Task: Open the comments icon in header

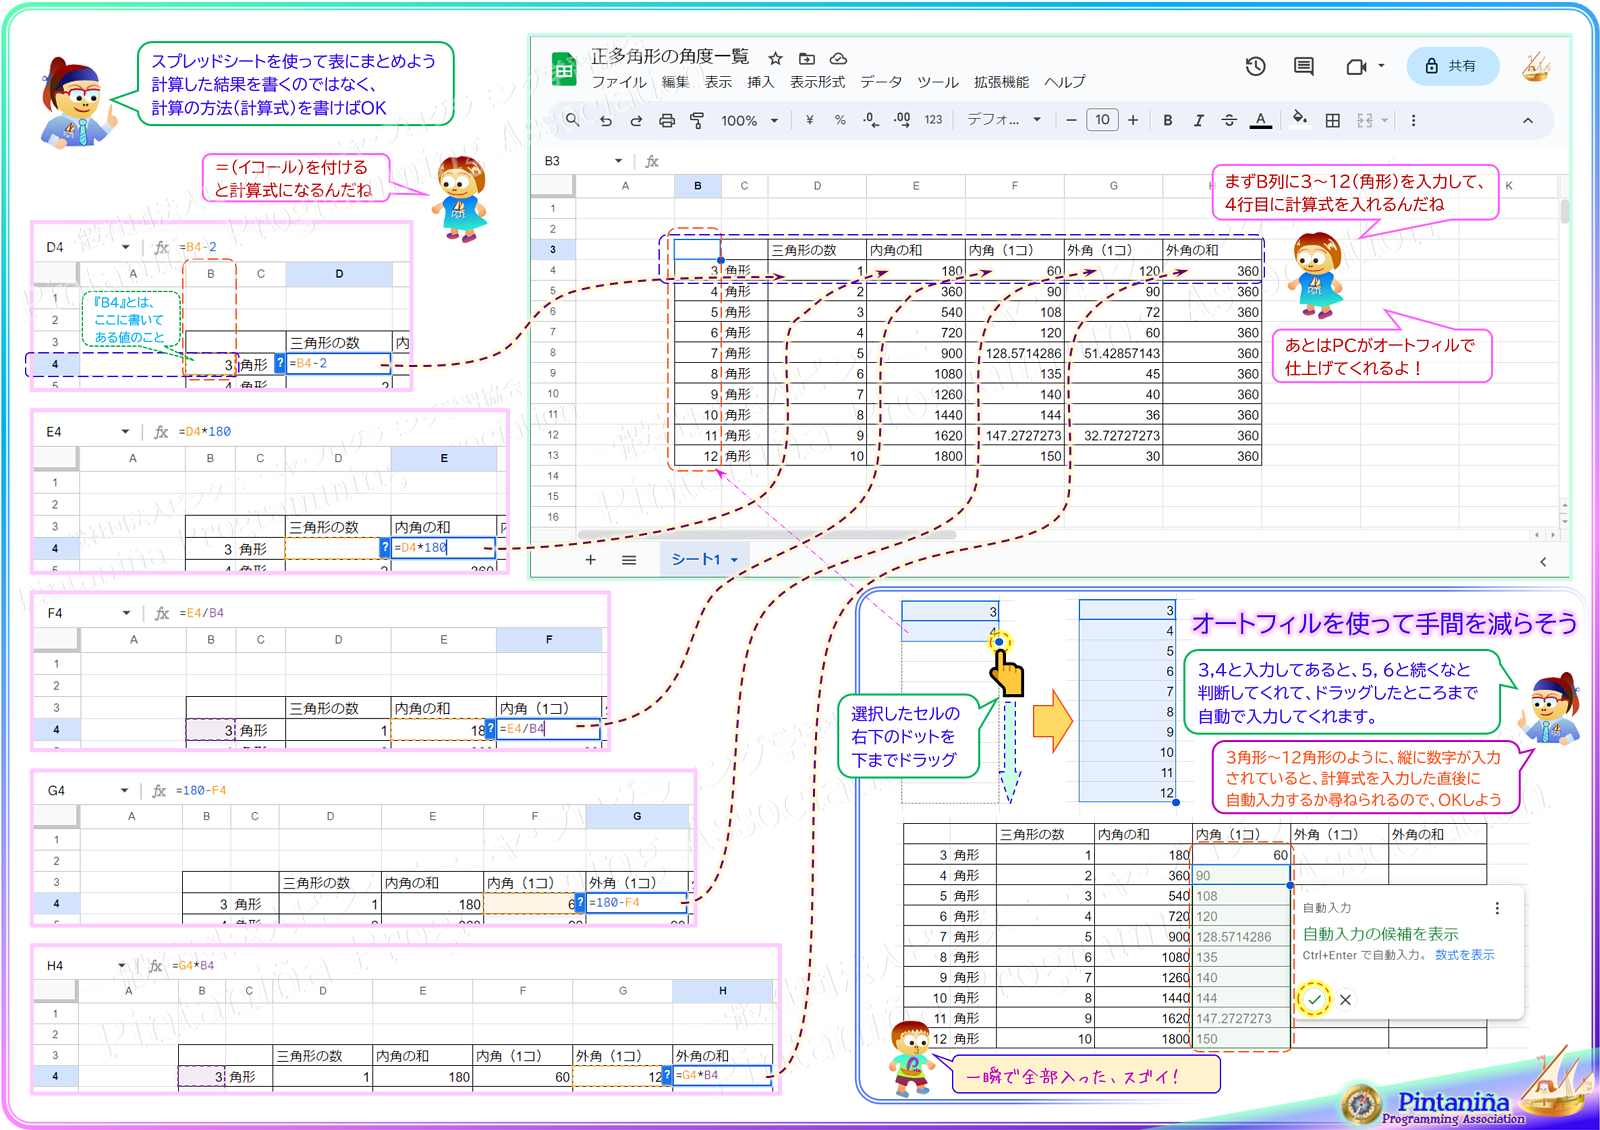Action: pos(1303,66)
